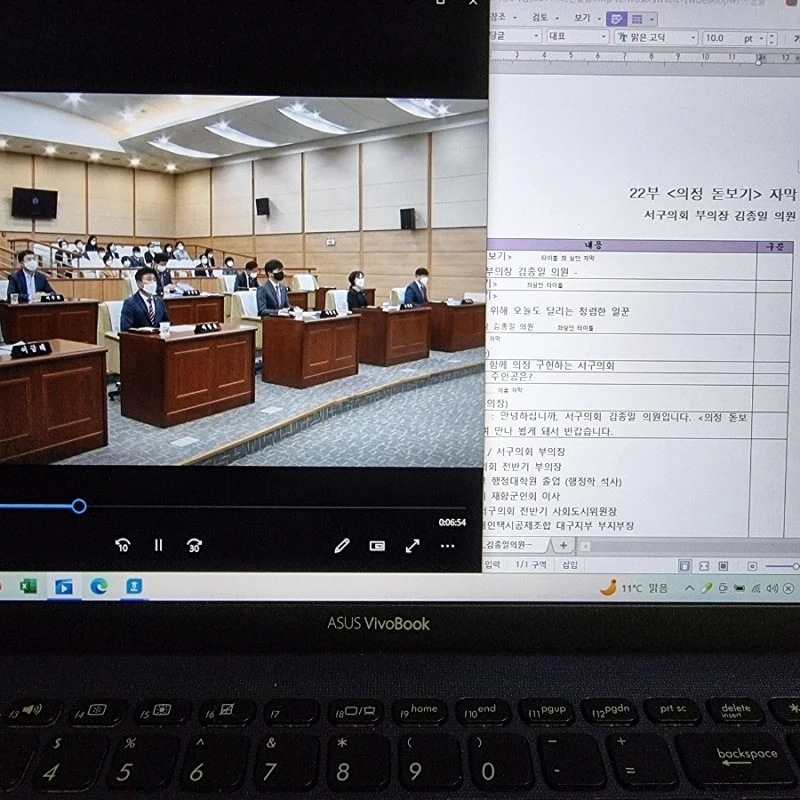Click text 재향군인회 이사
This screenshot has width=800, height=800.
[x=526, y=496]
